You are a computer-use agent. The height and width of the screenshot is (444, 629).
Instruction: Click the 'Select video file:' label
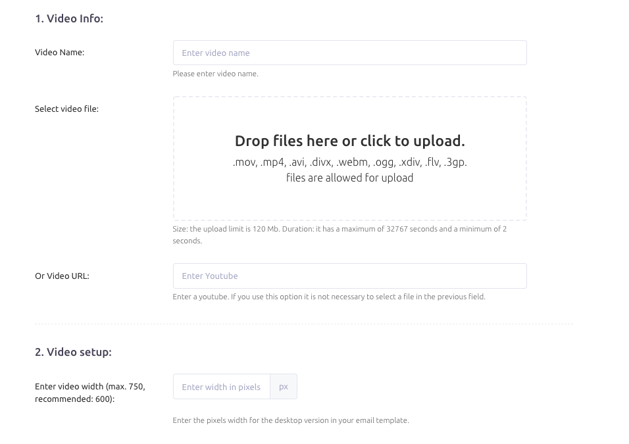tap(67, 109)
